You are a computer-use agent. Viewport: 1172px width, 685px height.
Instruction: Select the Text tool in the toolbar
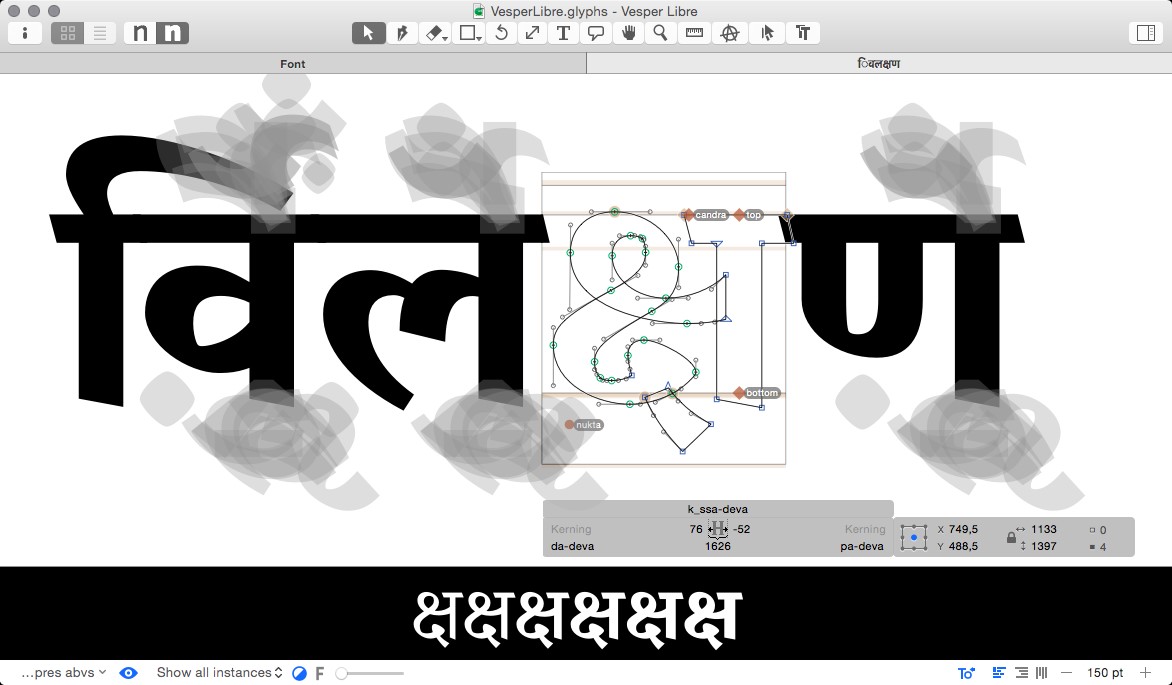[x=563, y=32]
